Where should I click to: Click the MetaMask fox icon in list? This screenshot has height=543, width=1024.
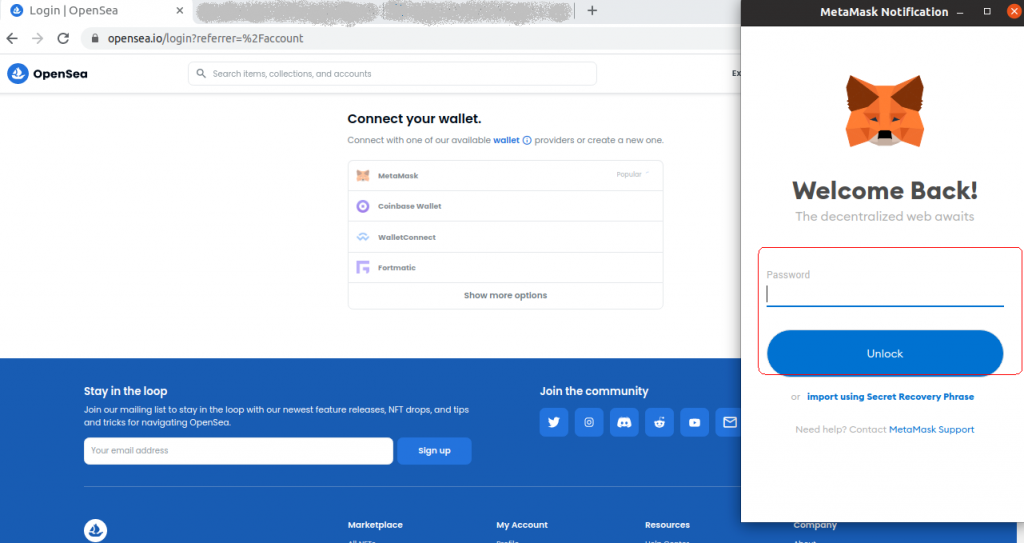[362, 176]
